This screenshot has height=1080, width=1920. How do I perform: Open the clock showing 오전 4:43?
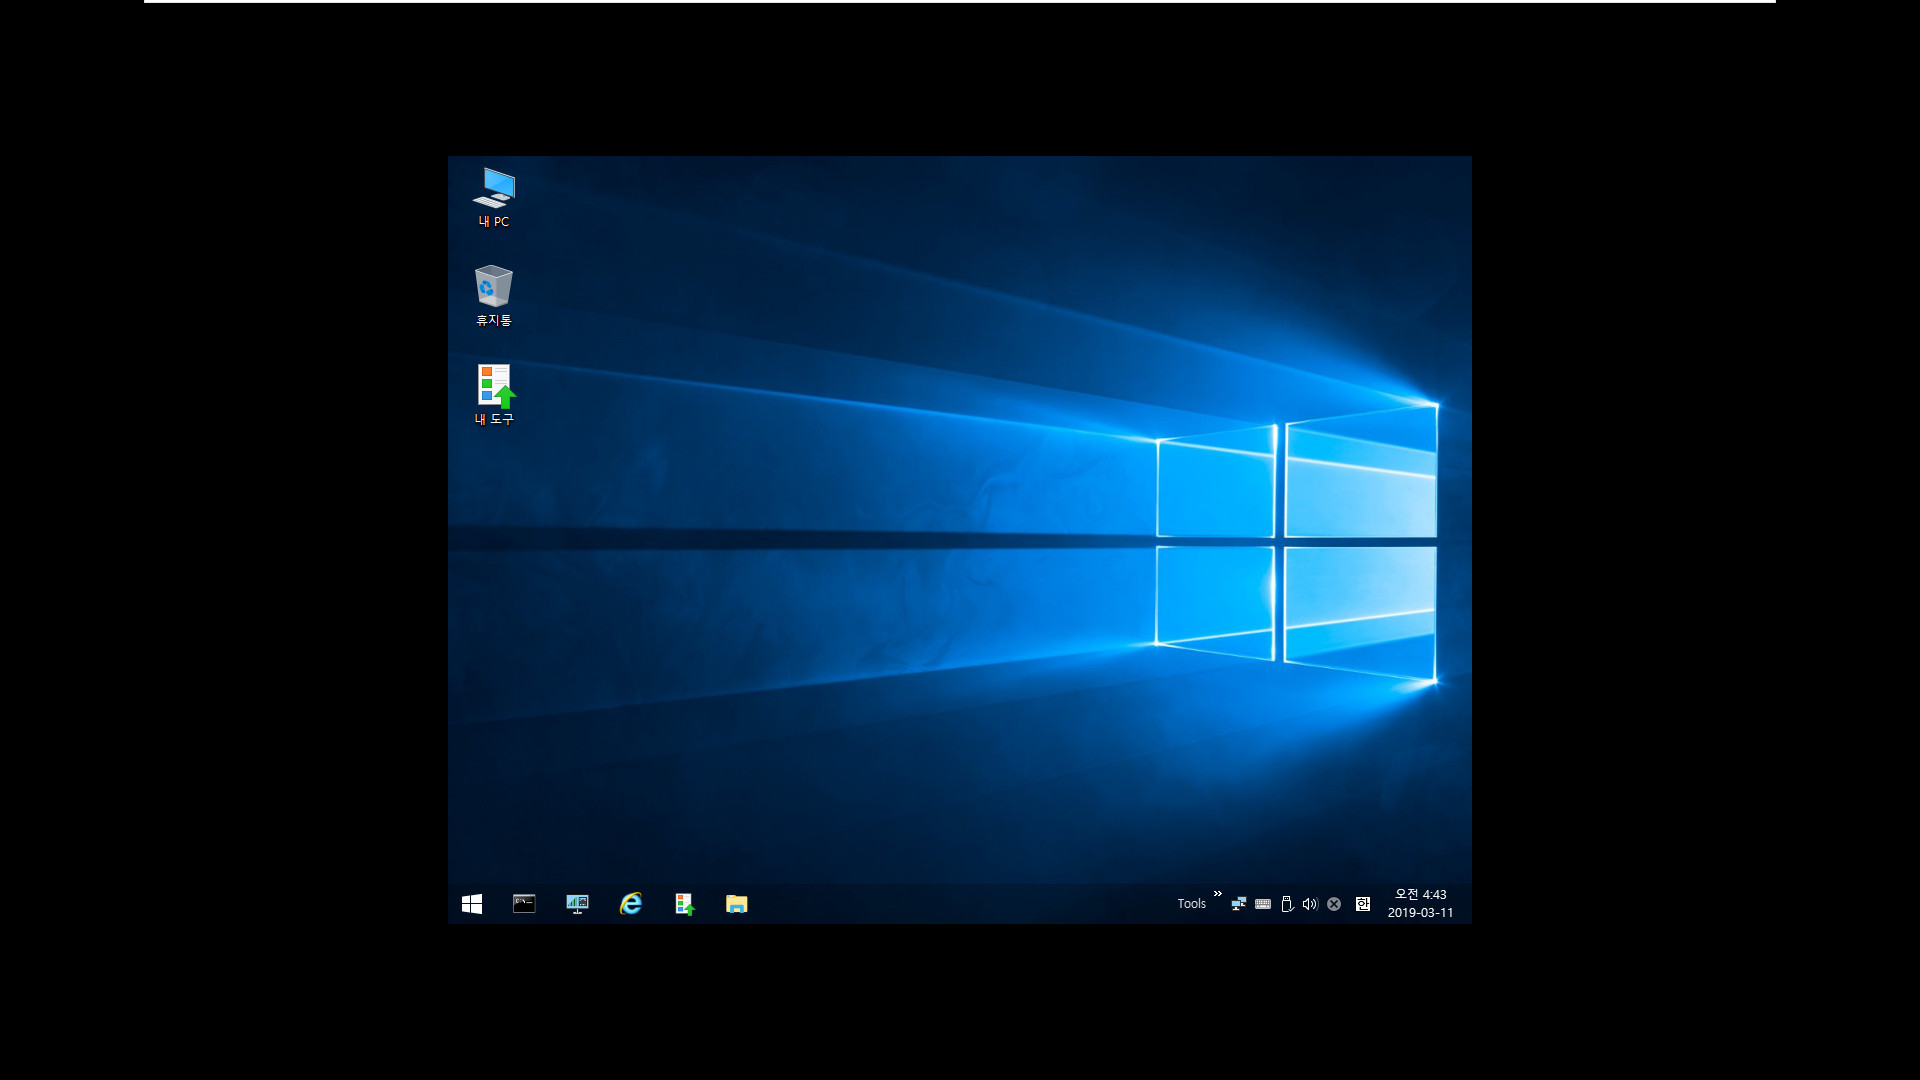tap(1420, 904)
